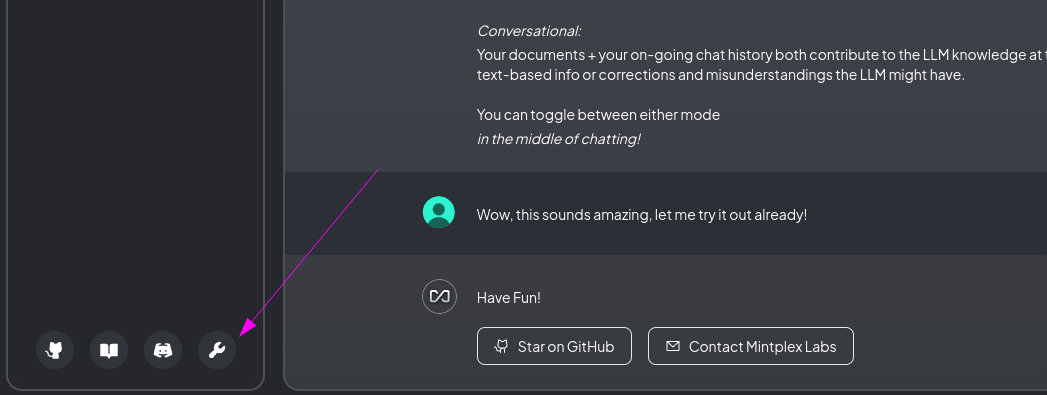The image size is (1047, 395).
Task: Click the "You can toggle between either mode" line
Action: [x=598, y=115]
